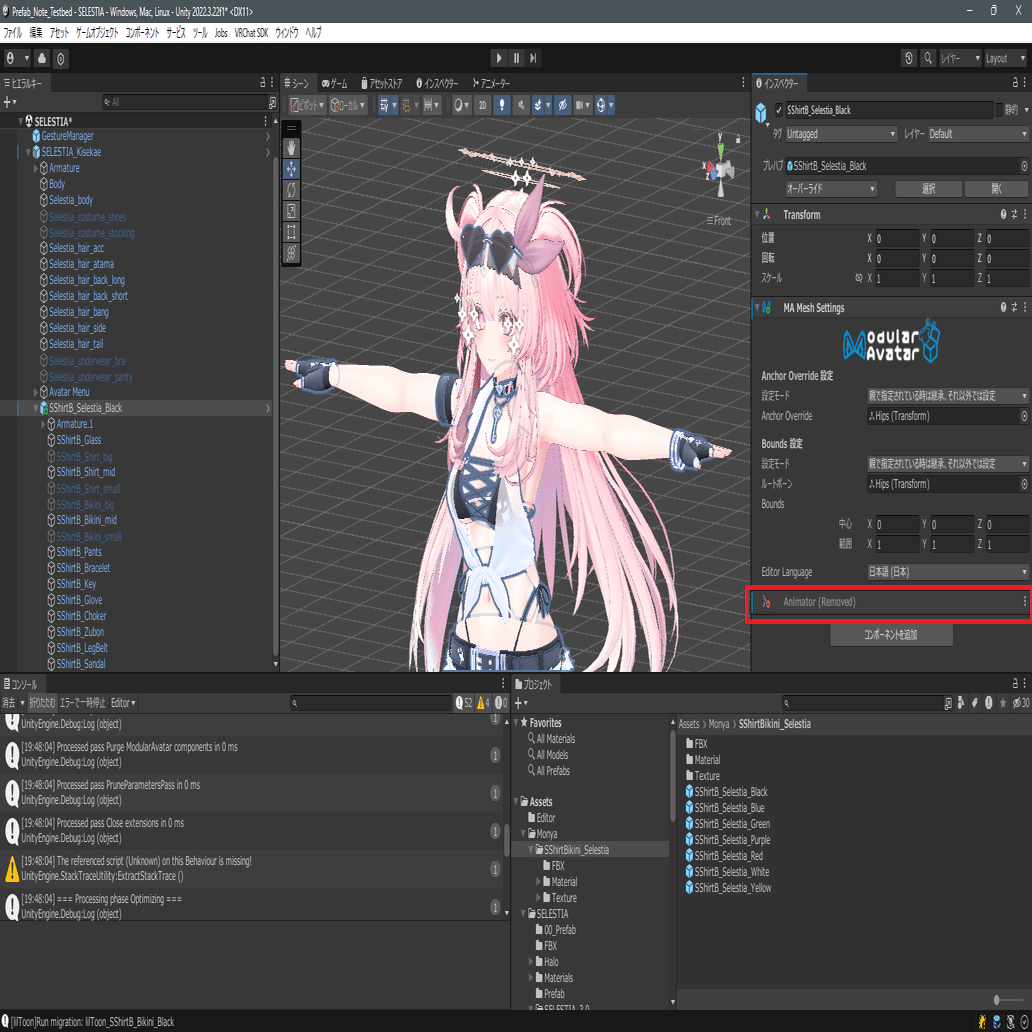Click the prefab Open button
Screen dimensions: 1032x1032
pyautogui.click(x=997, y=189)
